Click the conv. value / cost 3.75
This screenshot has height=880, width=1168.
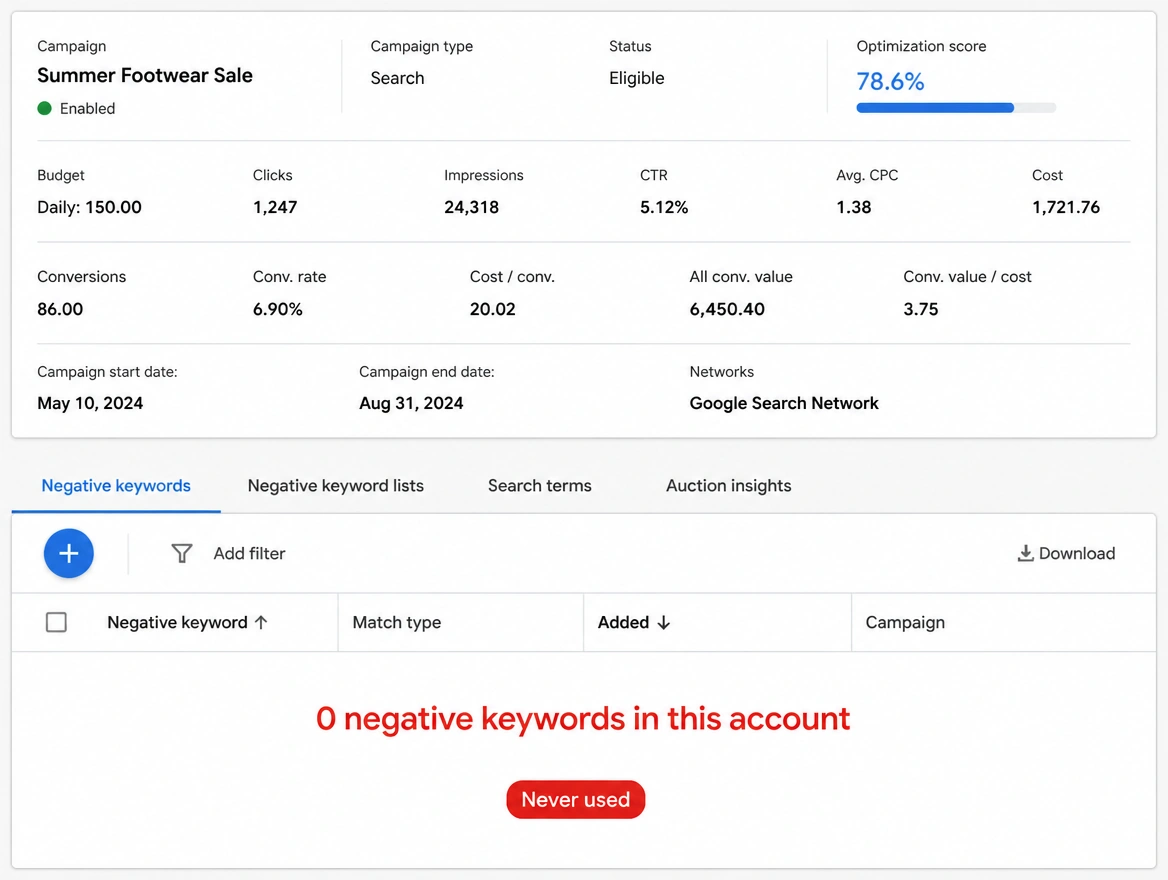[x=921, y=309]
